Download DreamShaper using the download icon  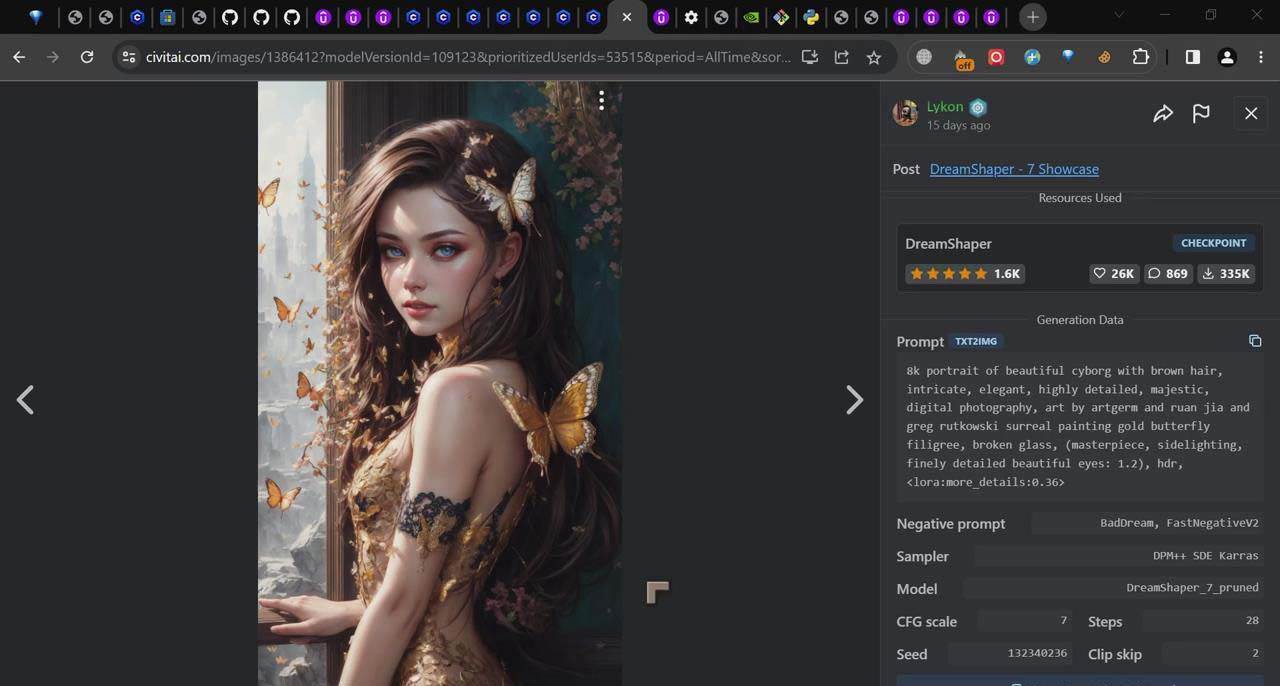(1226, 273)
